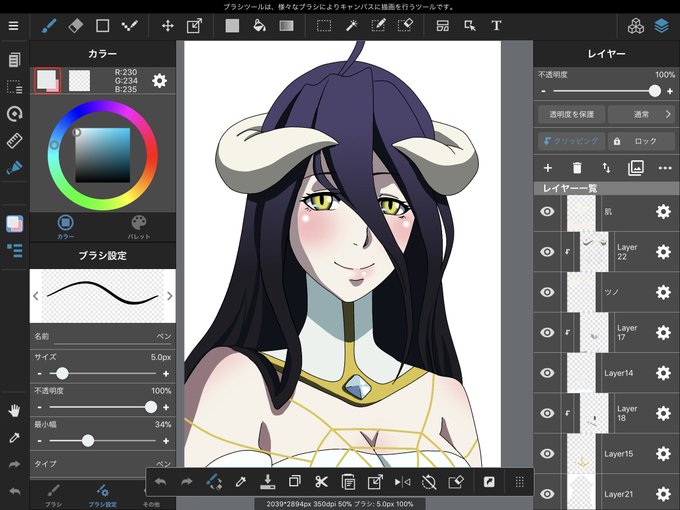Hide the 肌 layer
680x510 pixels.
click(547, 211)
